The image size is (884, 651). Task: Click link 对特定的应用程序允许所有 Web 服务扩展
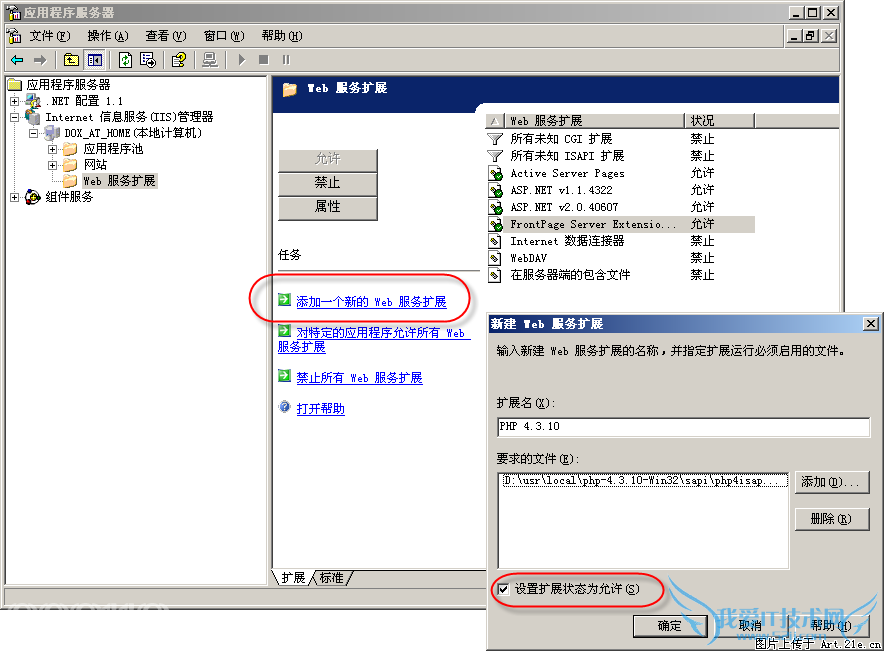pos(374,340)
